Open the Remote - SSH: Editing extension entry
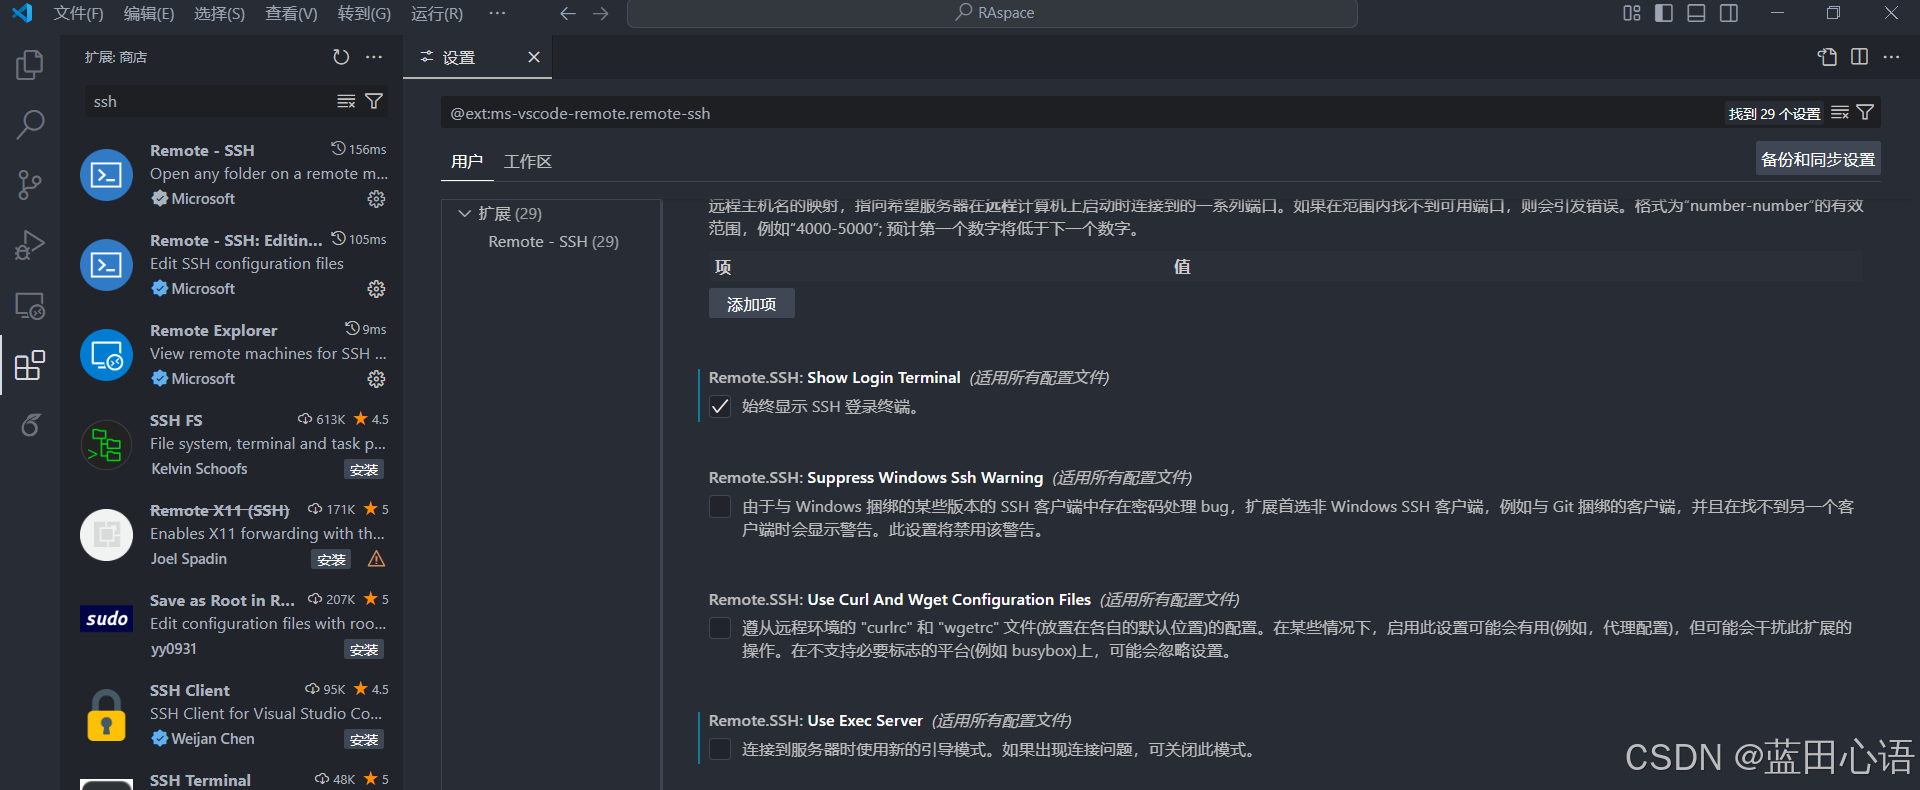Screen dimensions: 1920x790 (x=232, y=265)
